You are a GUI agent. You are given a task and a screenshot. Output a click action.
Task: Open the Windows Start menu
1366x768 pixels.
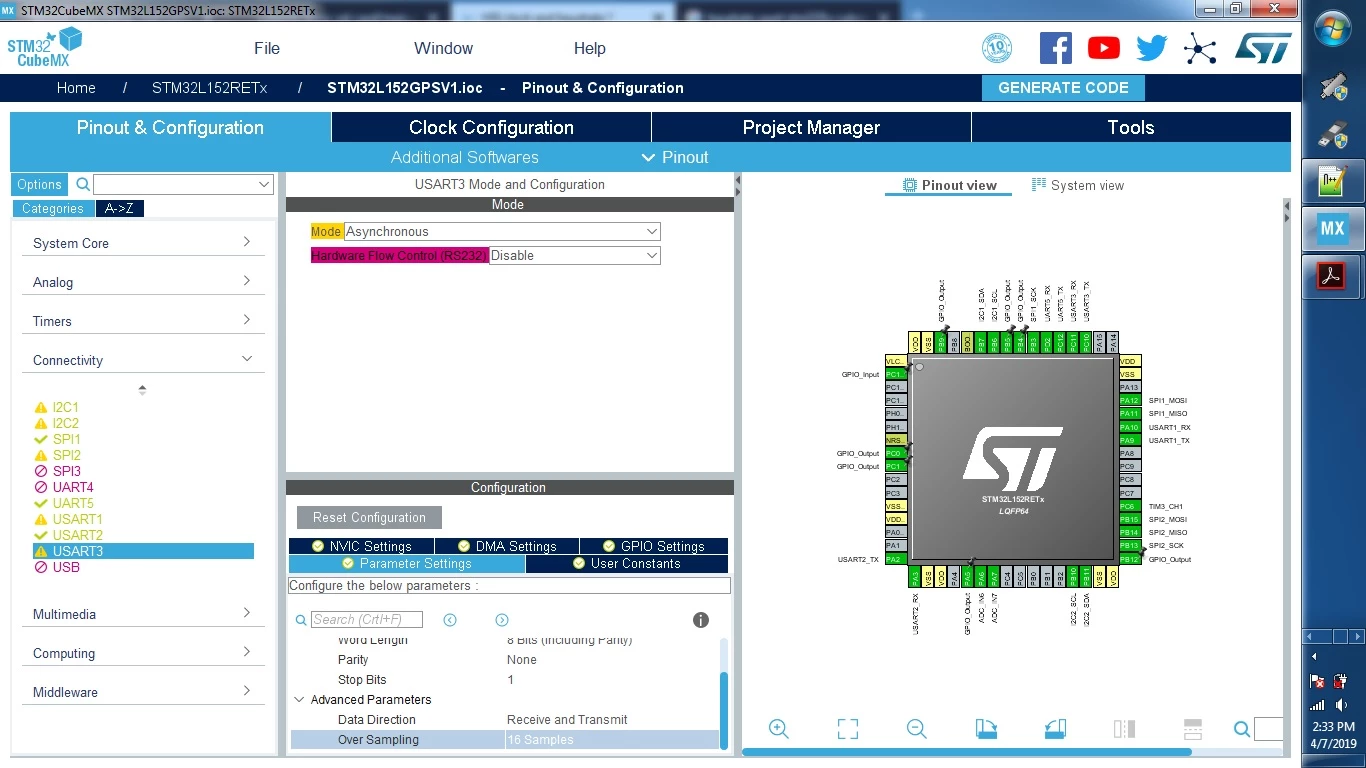[1333, 29]
